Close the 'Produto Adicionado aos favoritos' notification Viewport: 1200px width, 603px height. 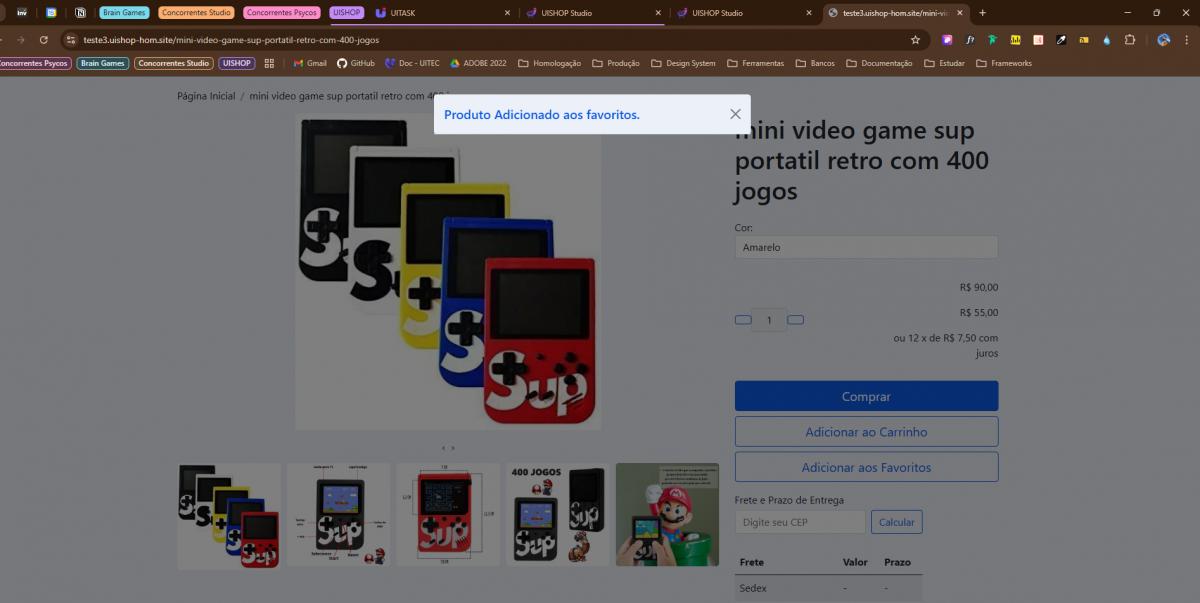pos(735,114)
